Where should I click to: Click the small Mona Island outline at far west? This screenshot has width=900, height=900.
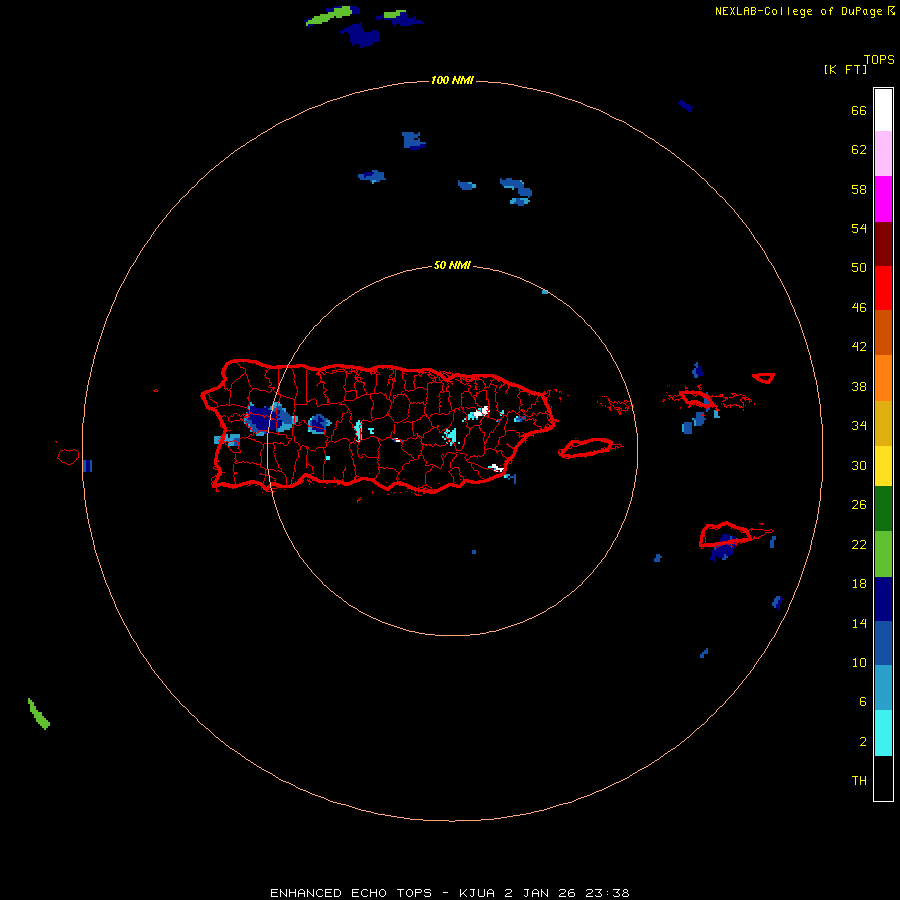click(68, 456)
